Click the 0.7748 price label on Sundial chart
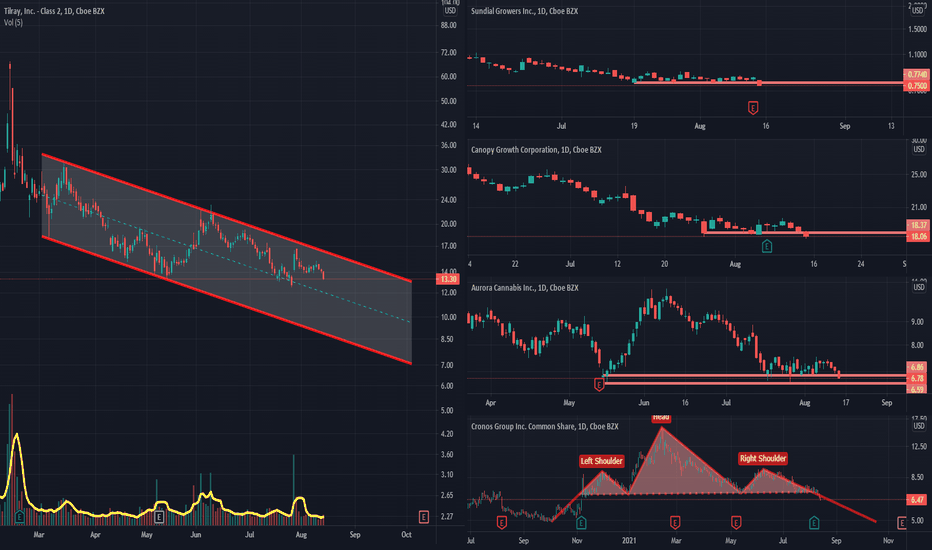 pyautogui.click(x=918, y=74)
